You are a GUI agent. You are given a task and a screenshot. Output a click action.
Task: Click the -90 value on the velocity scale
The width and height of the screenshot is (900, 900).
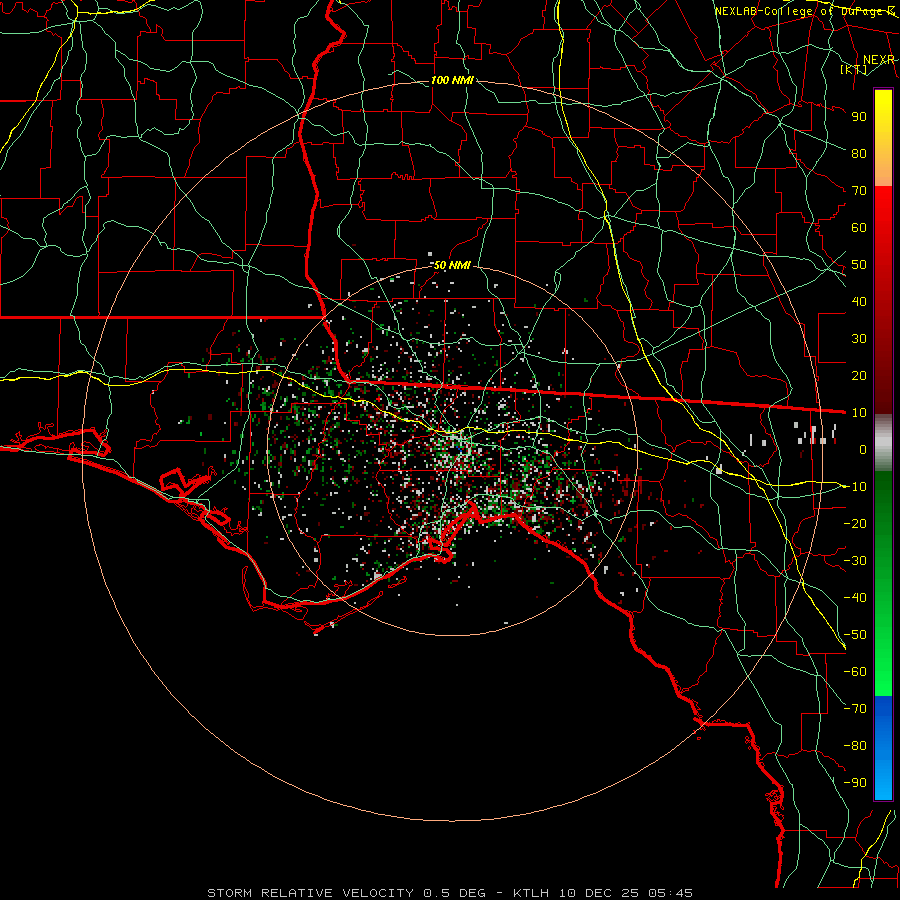855,783
